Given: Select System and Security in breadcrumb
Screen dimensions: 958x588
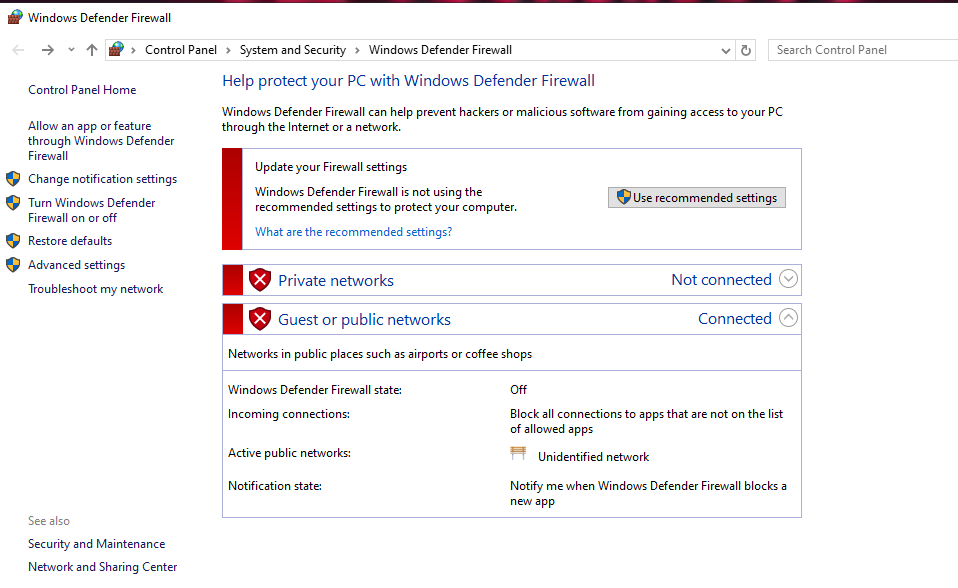Looking at the screenshot, I should click(x=292, y=50).
